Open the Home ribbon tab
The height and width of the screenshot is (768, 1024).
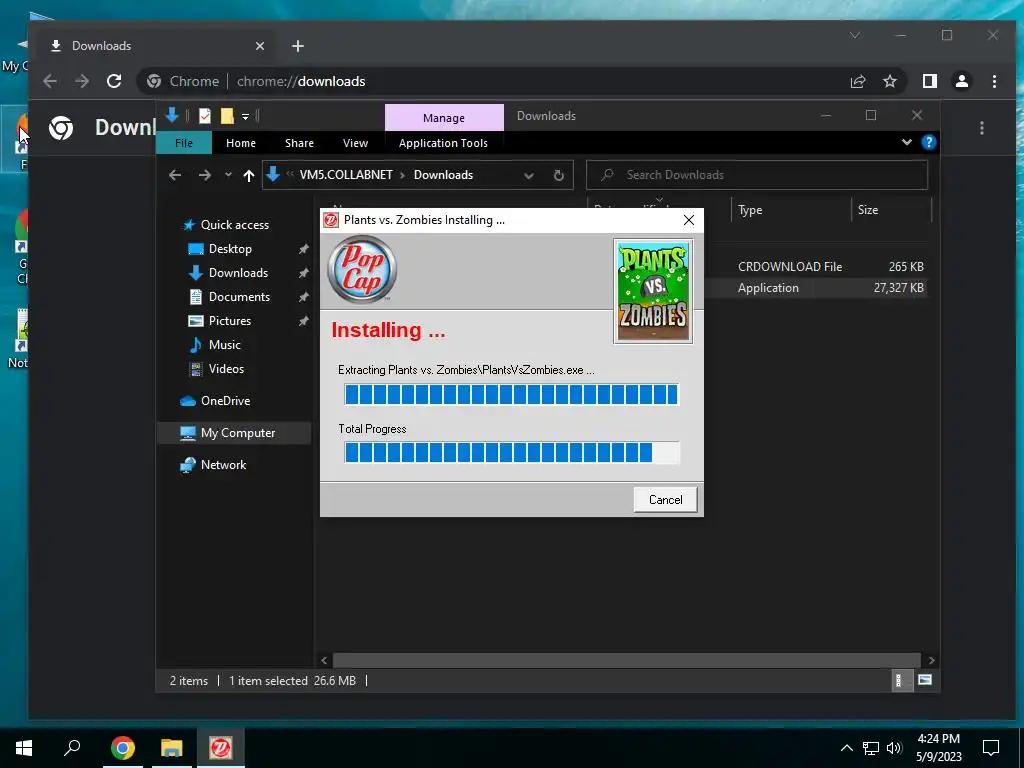(x=240, y=143)
